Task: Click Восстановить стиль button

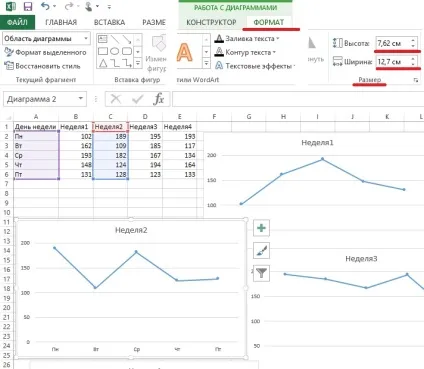Action: click(43, 66)
